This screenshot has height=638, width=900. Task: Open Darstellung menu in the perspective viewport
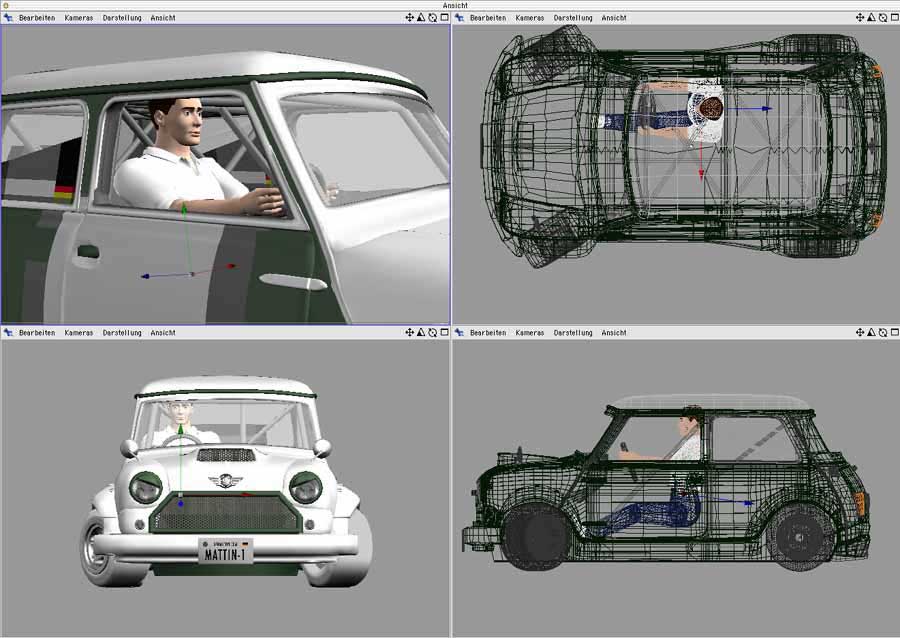click(122, 18)
